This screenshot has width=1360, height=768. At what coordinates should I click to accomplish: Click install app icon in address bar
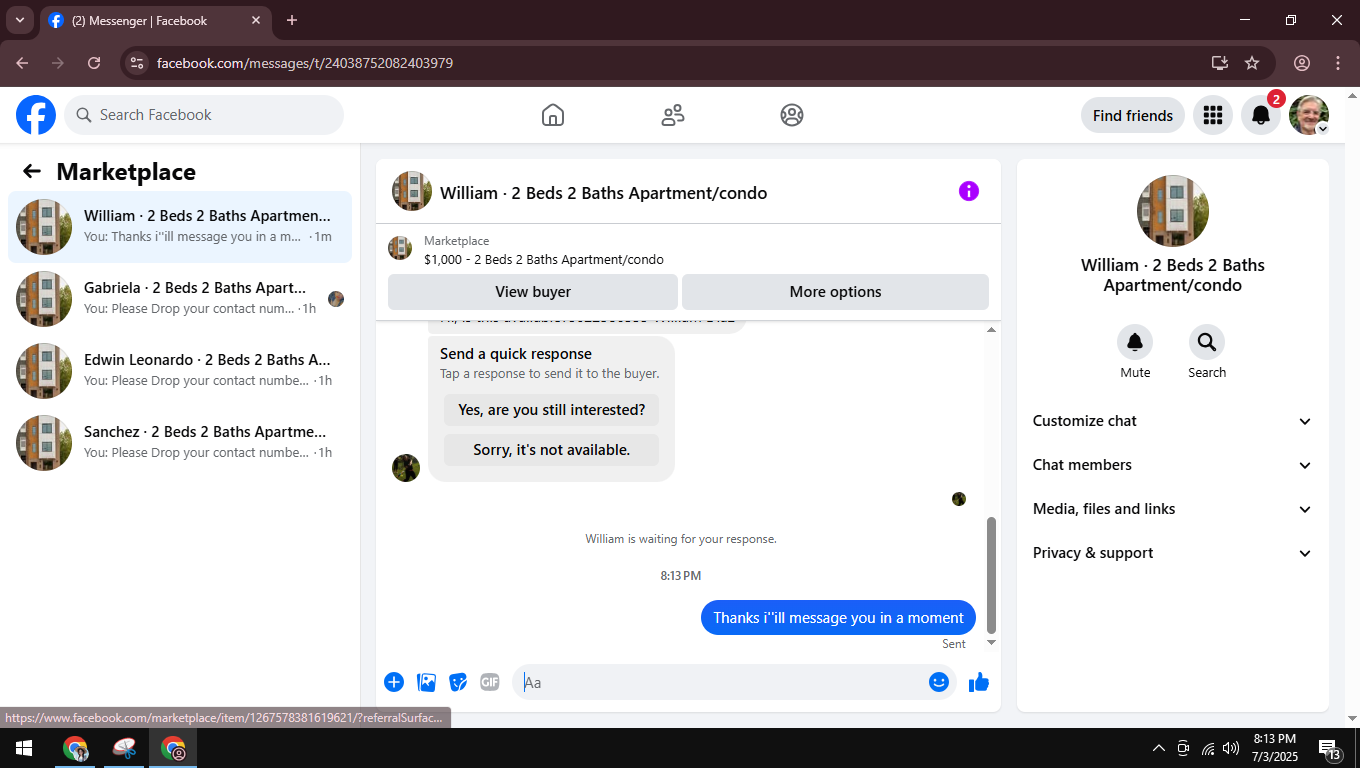[x=1220, y=63]
